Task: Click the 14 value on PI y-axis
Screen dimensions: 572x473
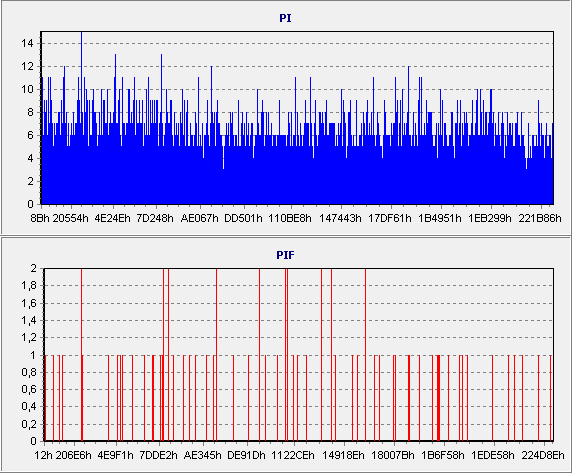Action: 27,43
